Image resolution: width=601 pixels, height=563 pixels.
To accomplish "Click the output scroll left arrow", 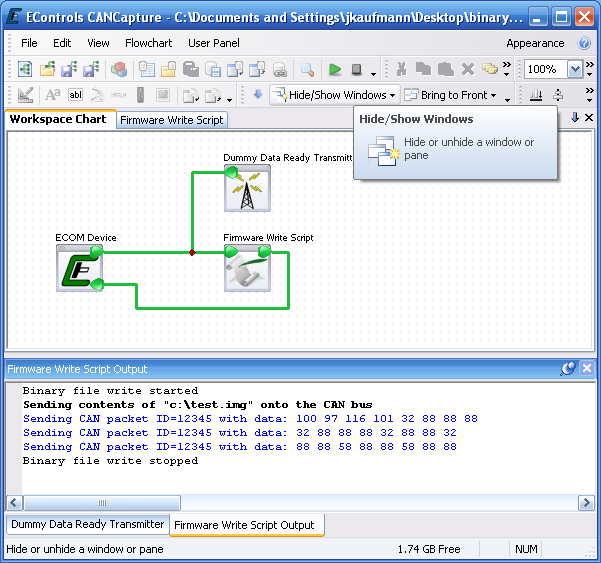I will pyautogui.click(x=15, y=503).
